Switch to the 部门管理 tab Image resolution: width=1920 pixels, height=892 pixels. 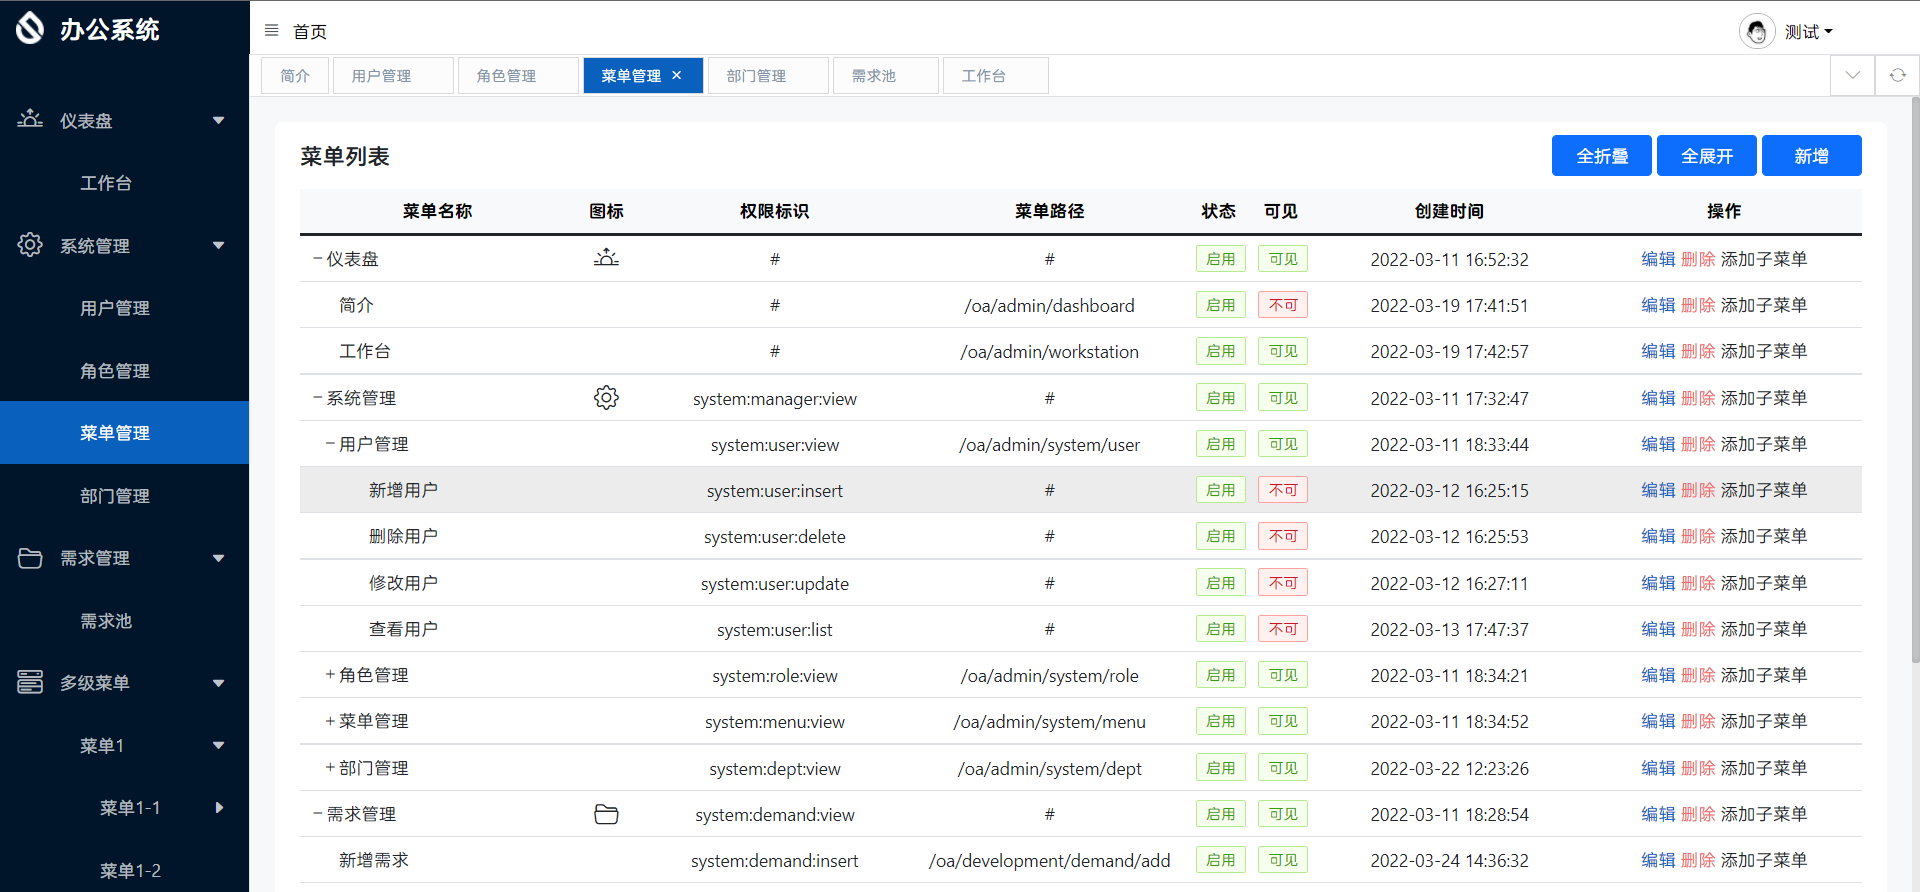coord(768,75)
